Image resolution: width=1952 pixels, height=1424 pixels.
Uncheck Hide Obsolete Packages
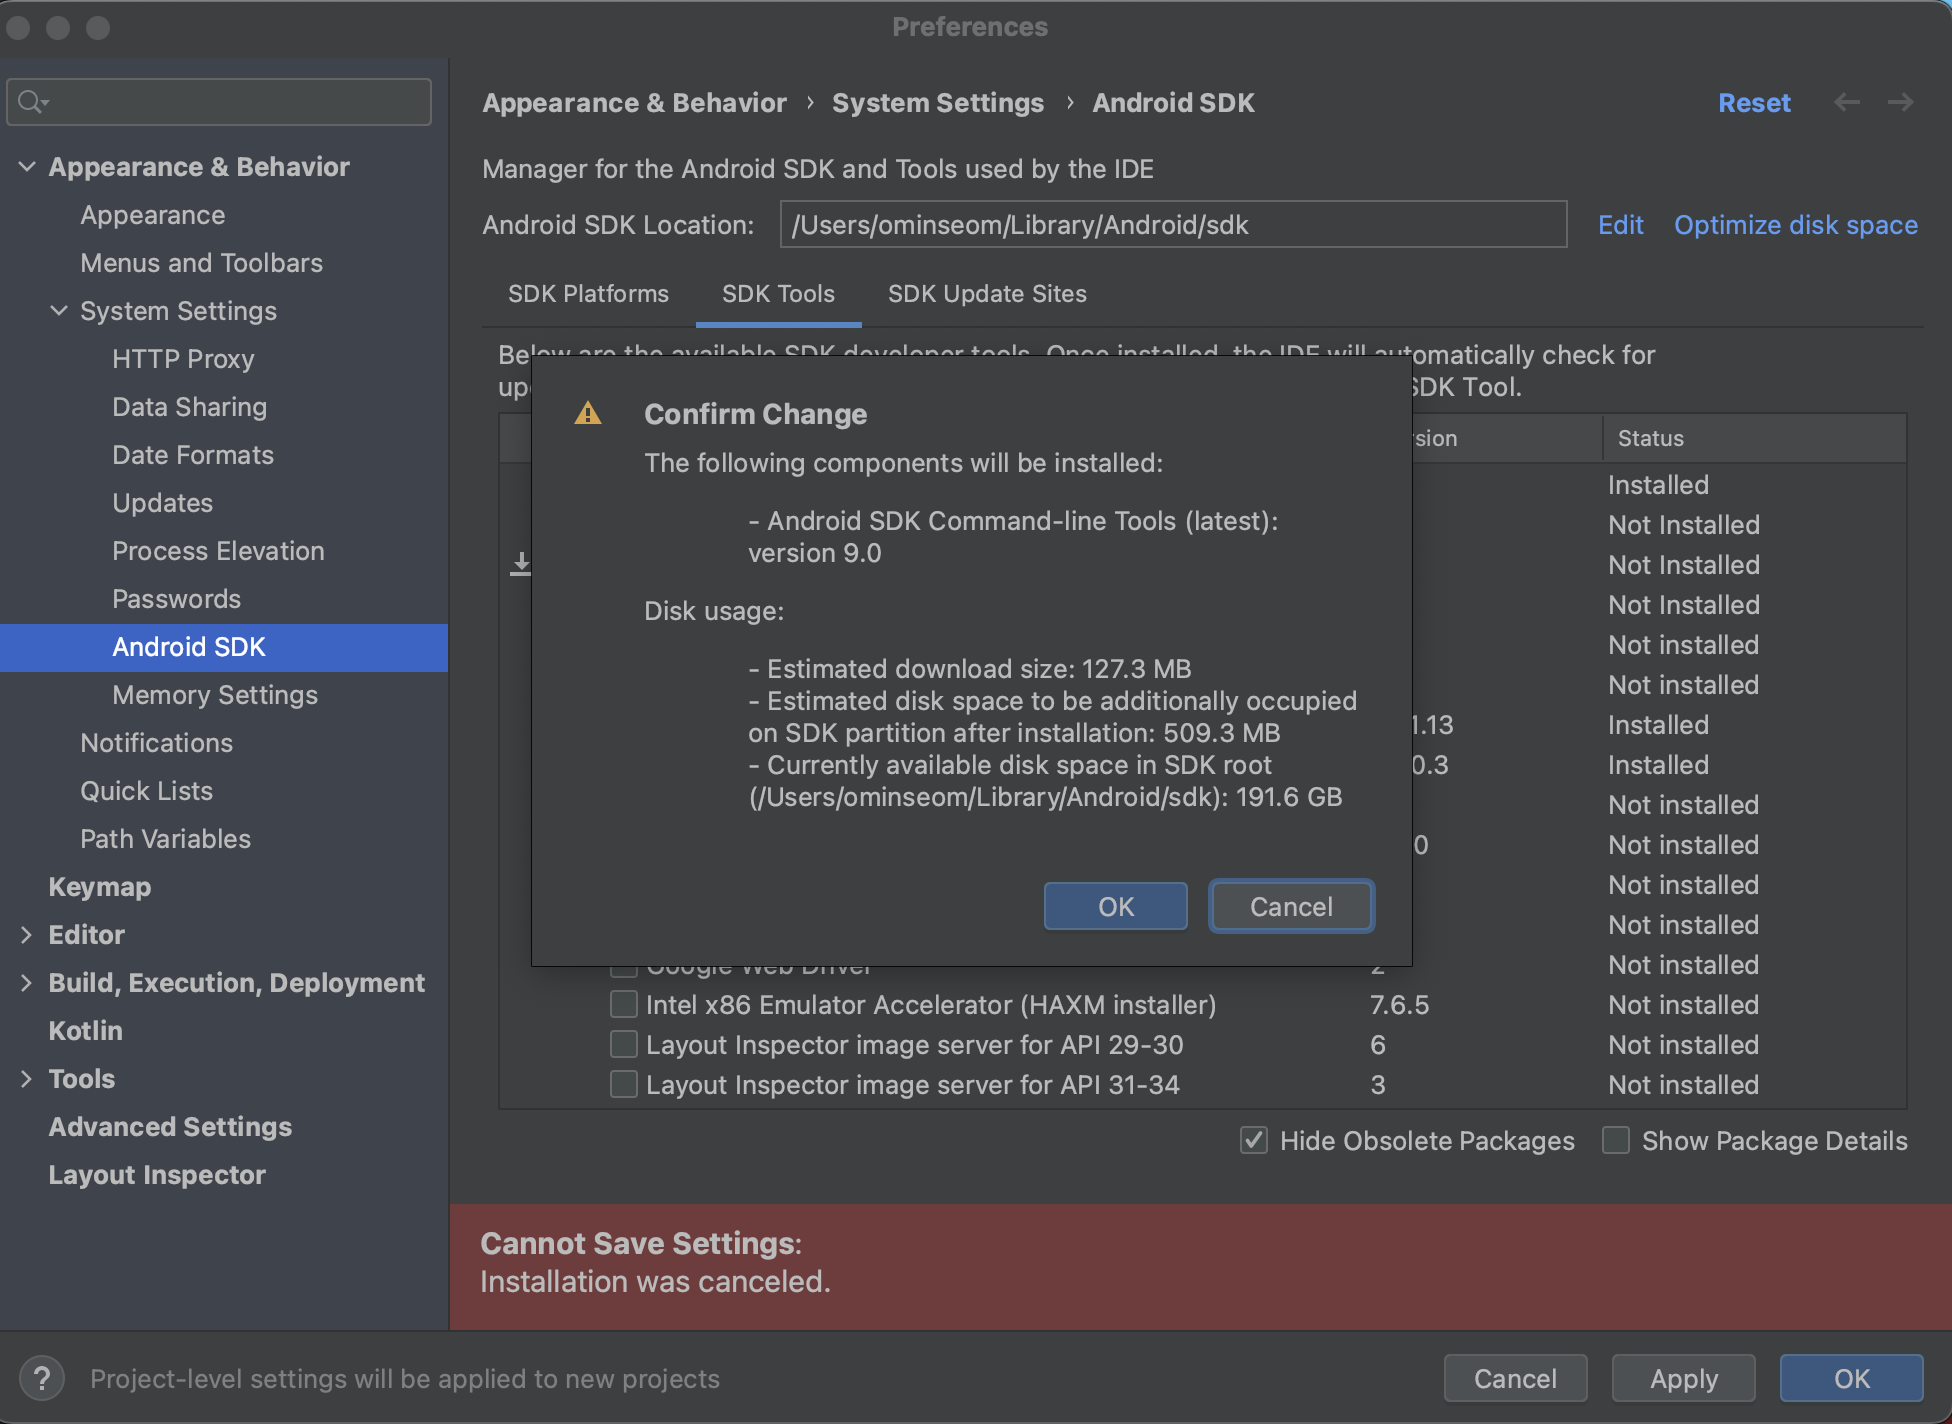point(1253,1140)
